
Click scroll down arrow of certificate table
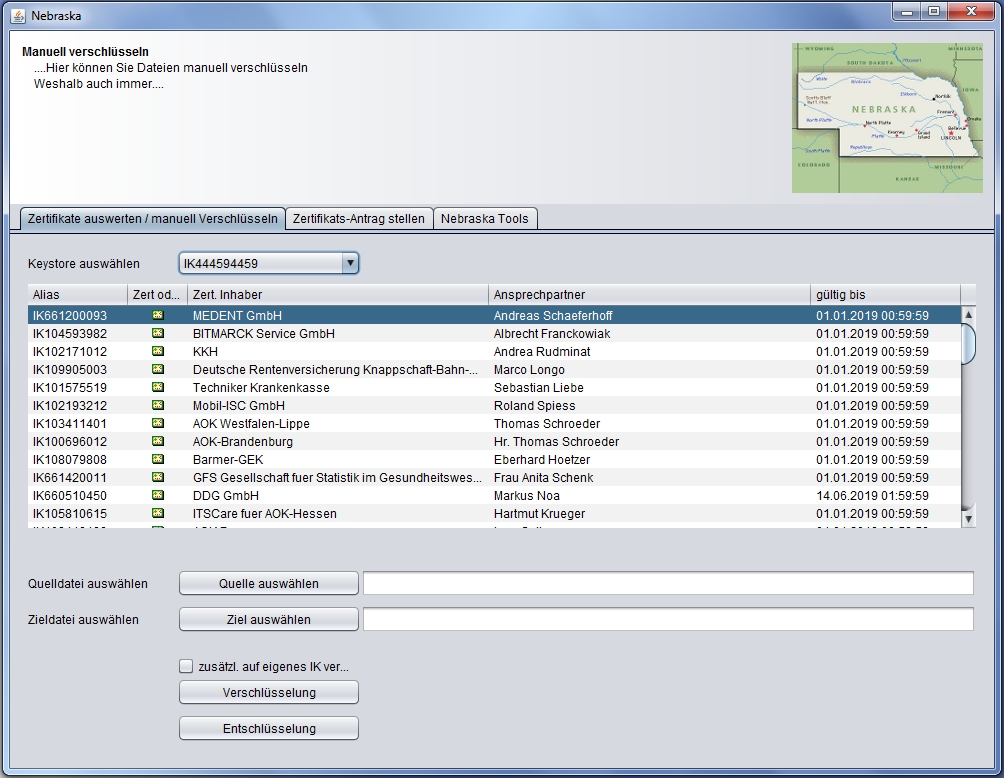pyautogui.click(x=968, y=519)
